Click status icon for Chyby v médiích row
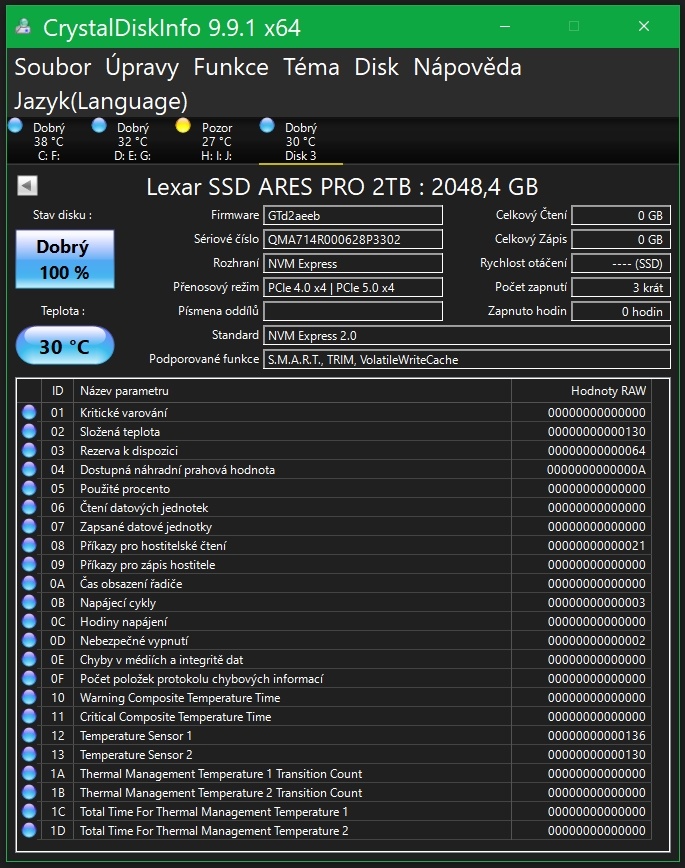685x868 pixels. click(29, 659)
